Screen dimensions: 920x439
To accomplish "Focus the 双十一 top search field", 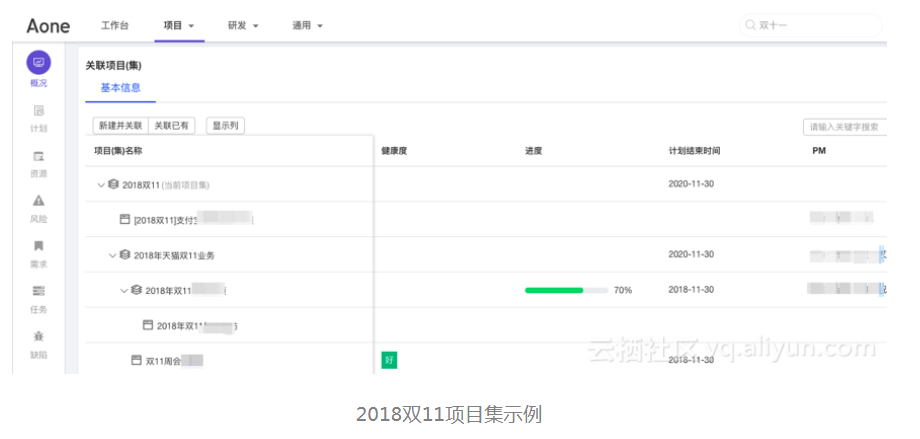I will click(x=811, y=26).
